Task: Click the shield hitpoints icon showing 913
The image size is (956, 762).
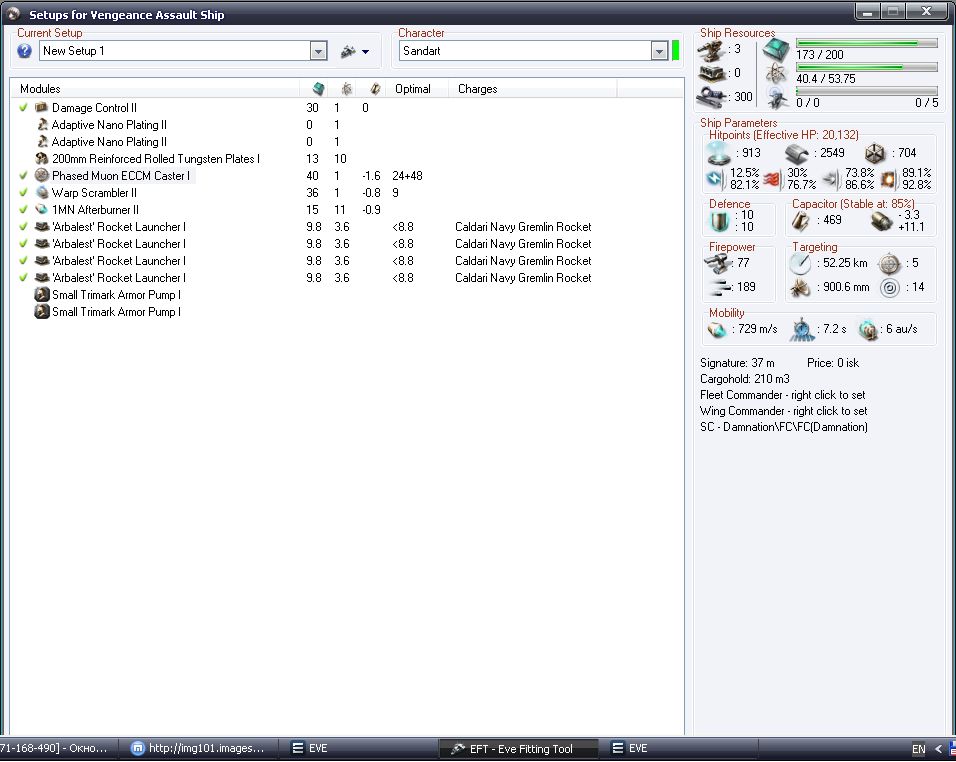Action: (x=719, y=153)
